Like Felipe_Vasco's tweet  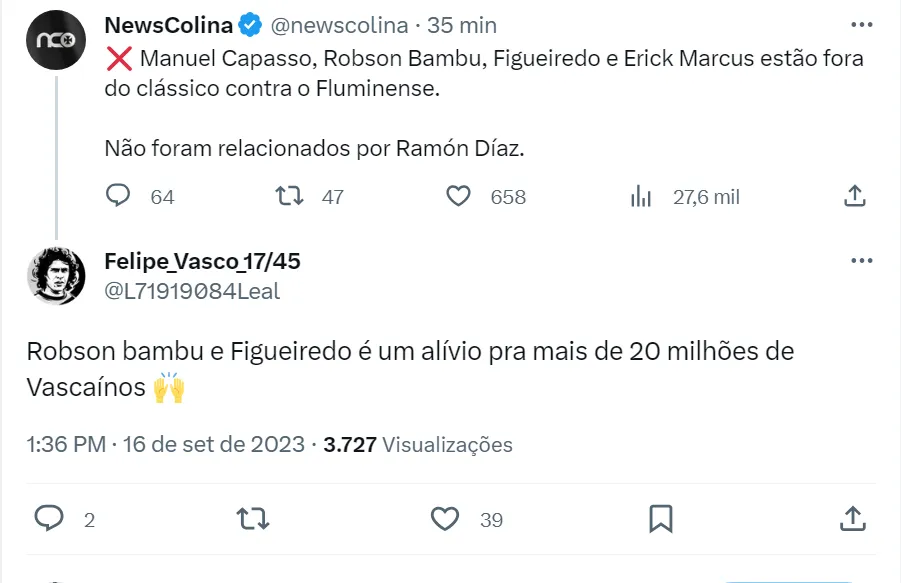tap(445, 518)
